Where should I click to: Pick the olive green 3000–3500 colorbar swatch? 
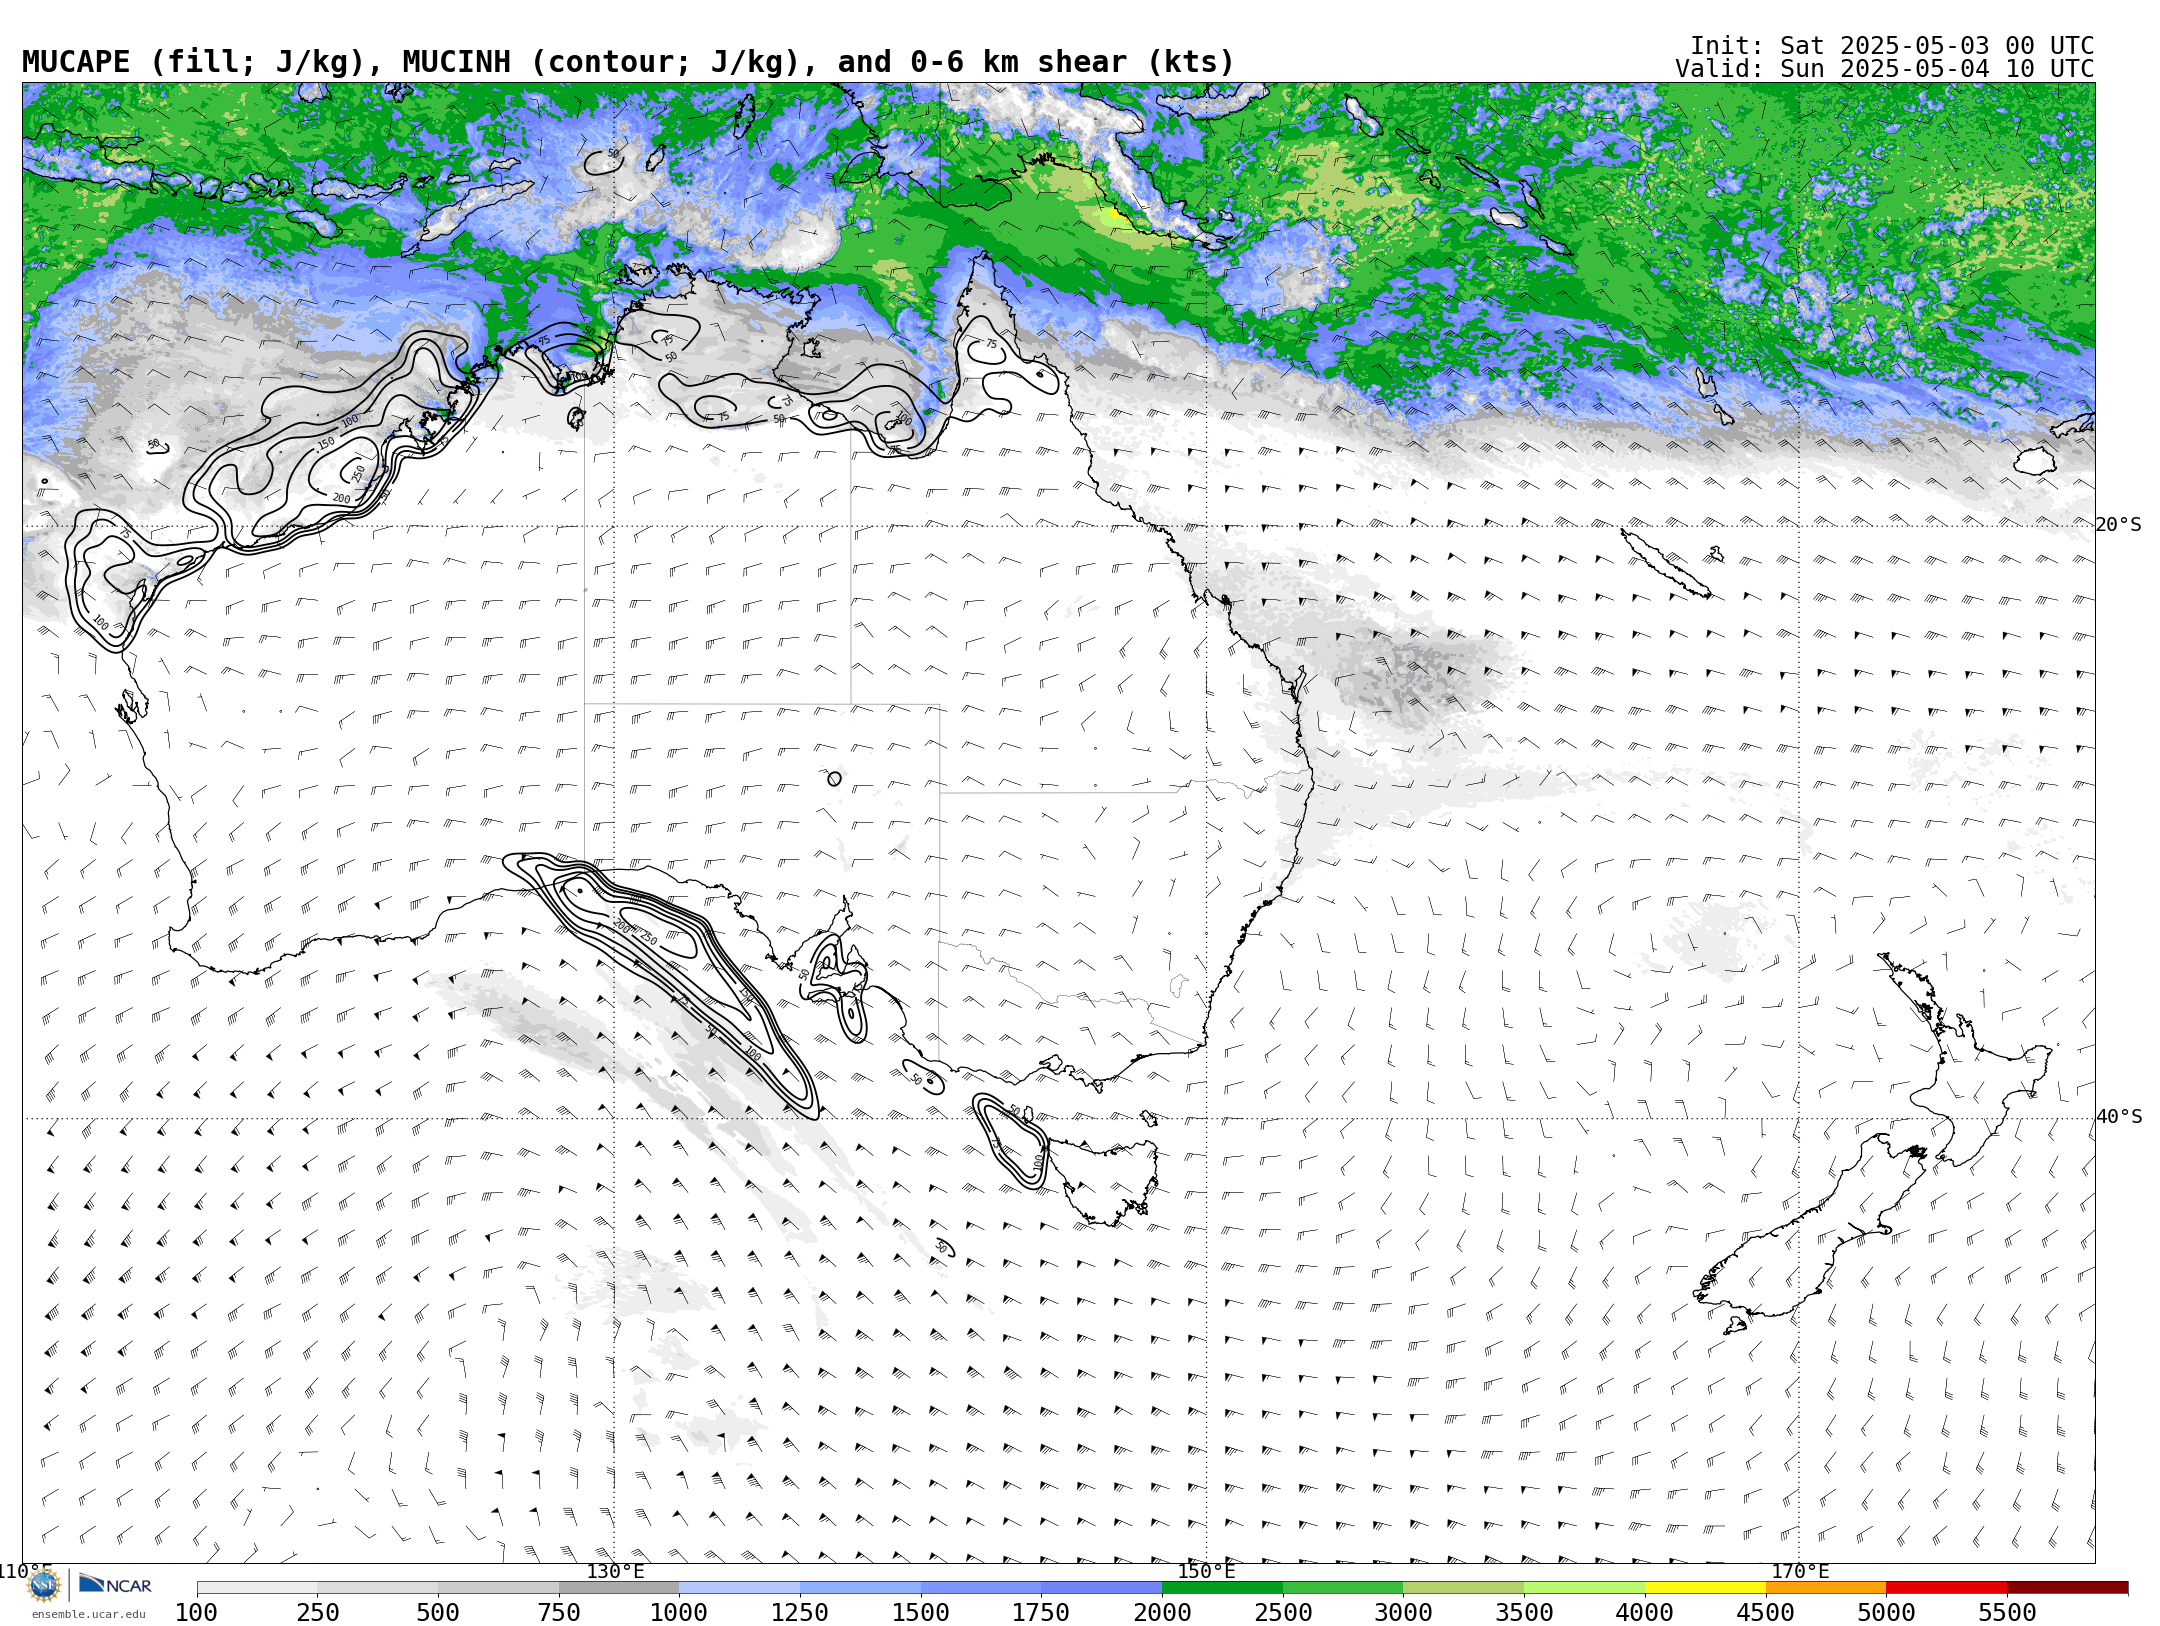point(1464,1588)
